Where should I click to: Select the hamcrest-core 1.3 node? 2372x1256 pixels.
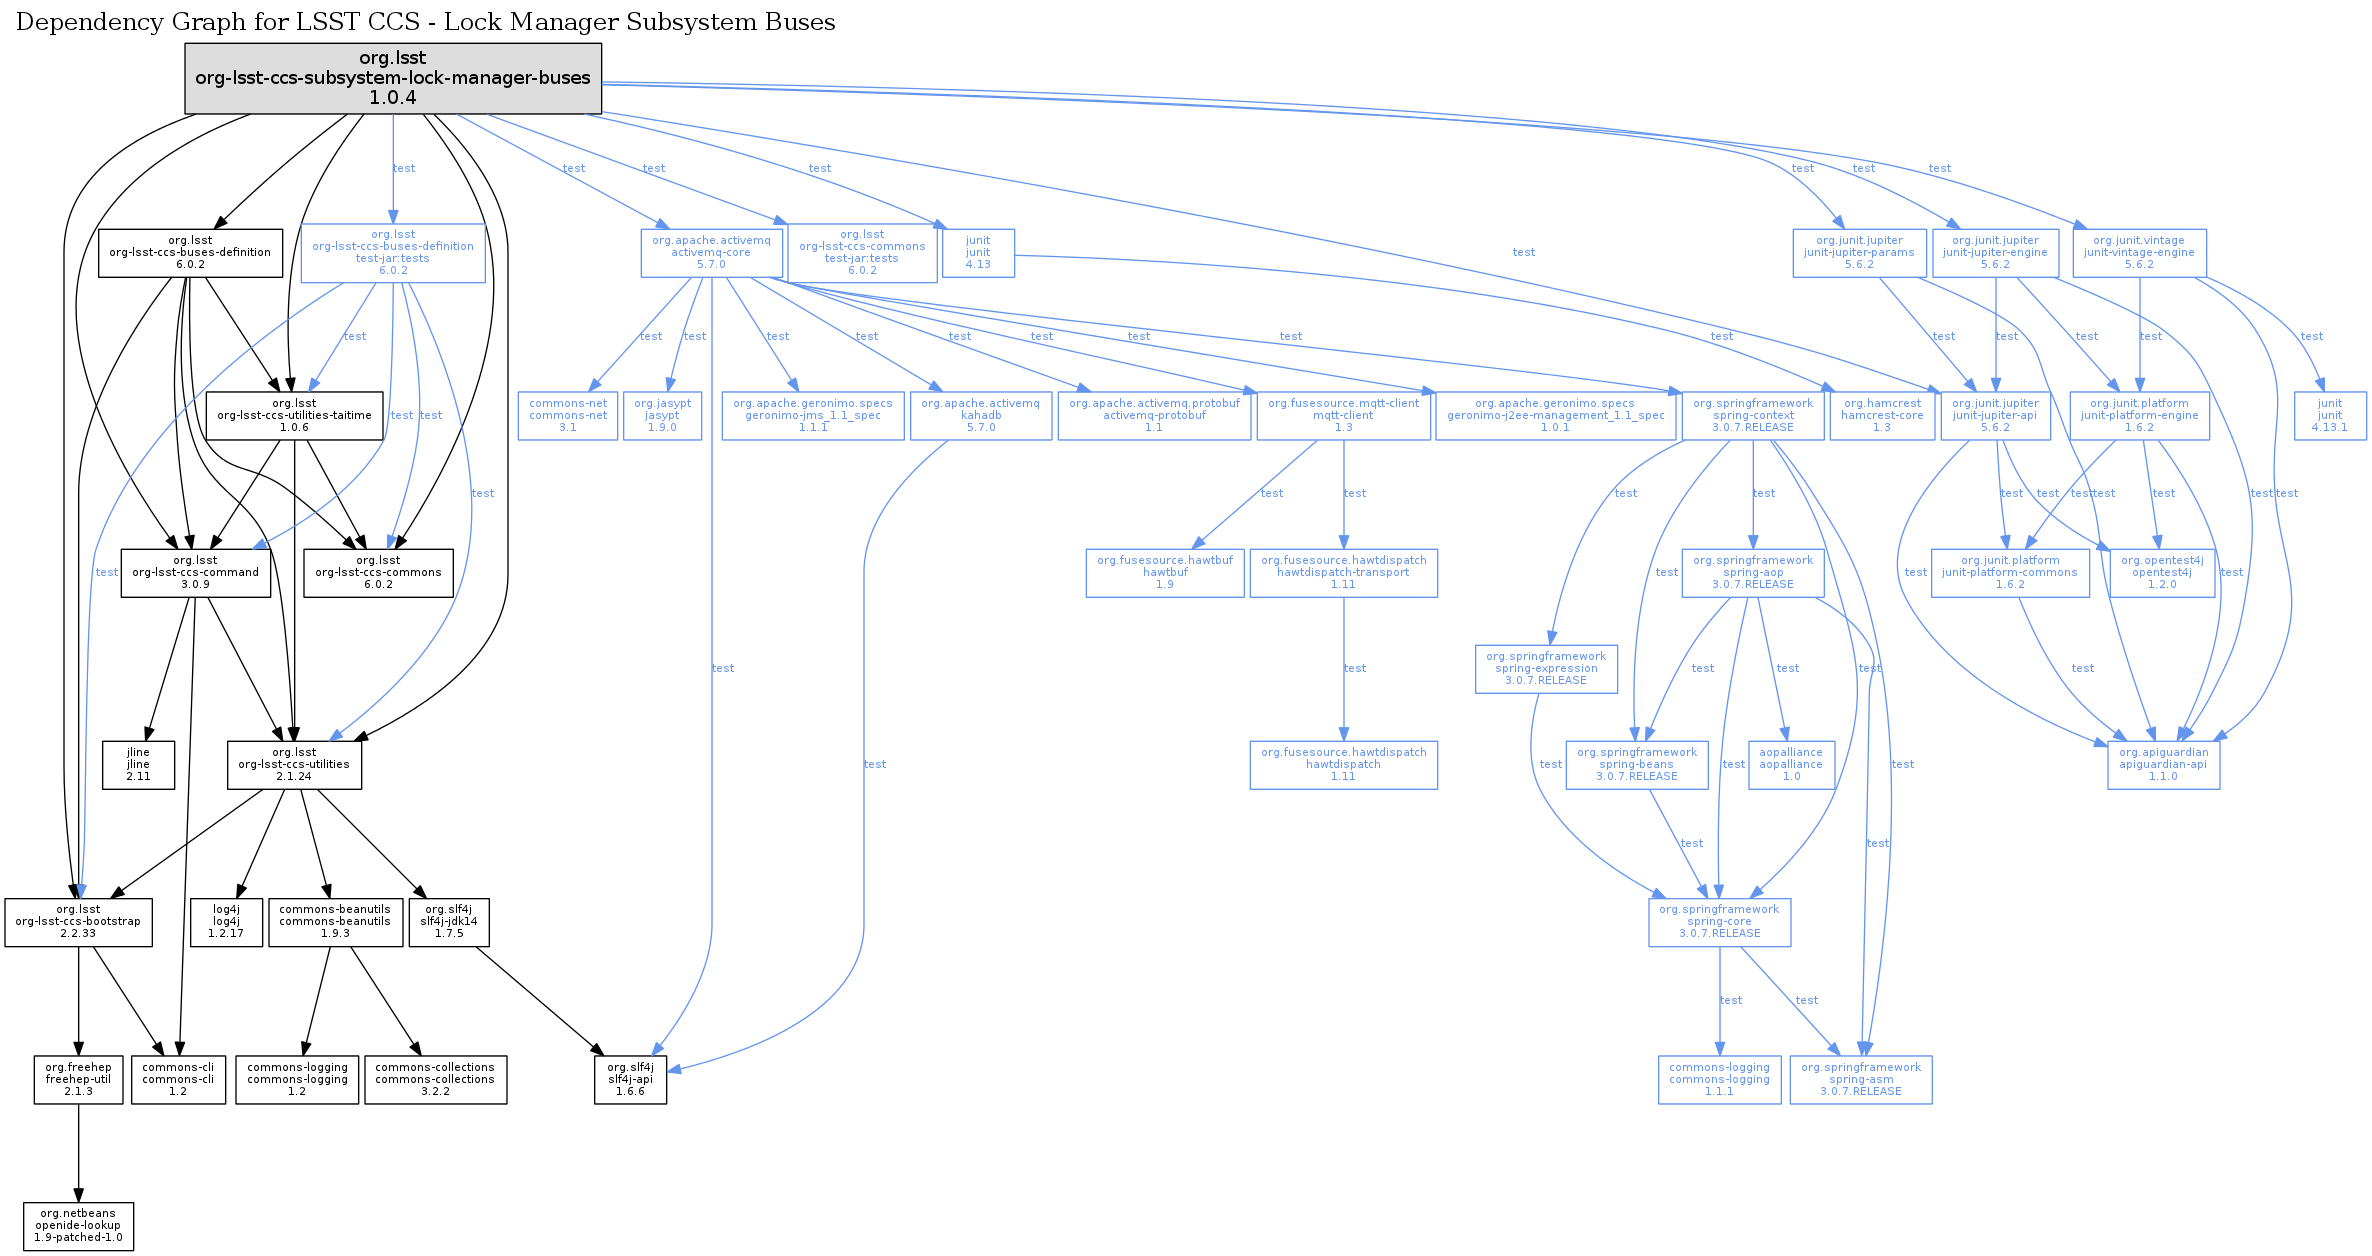pyautogui.click(x=1882, y=416)
